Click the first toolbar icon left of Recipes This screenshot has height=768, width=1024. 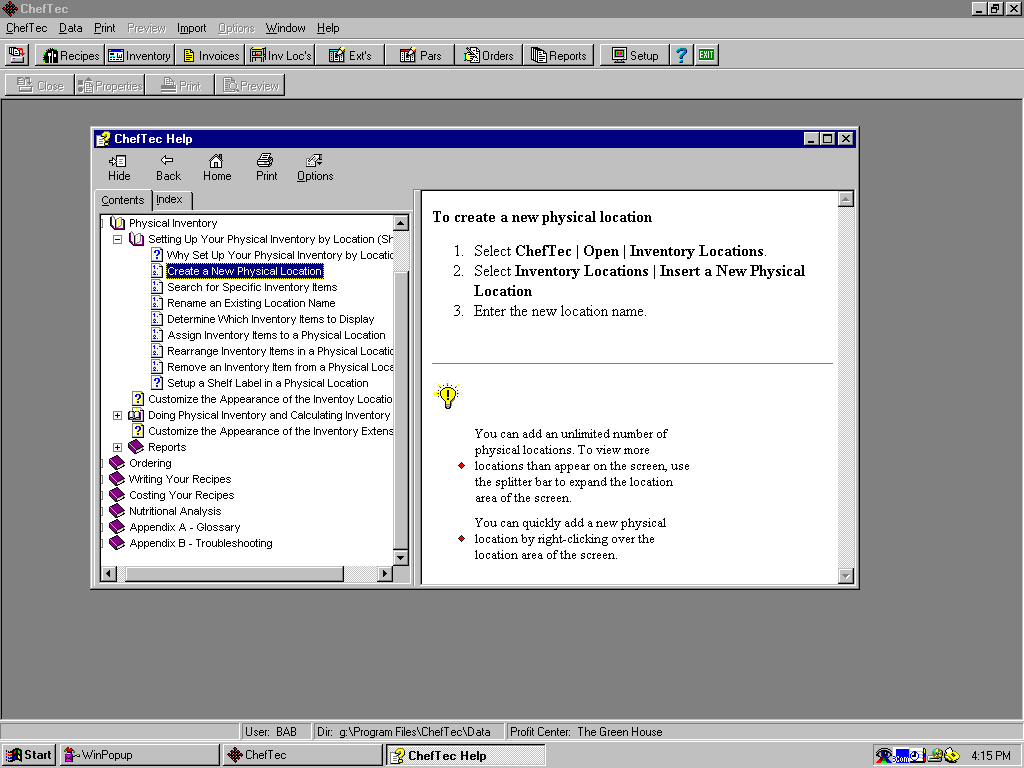tap(17, 56)
